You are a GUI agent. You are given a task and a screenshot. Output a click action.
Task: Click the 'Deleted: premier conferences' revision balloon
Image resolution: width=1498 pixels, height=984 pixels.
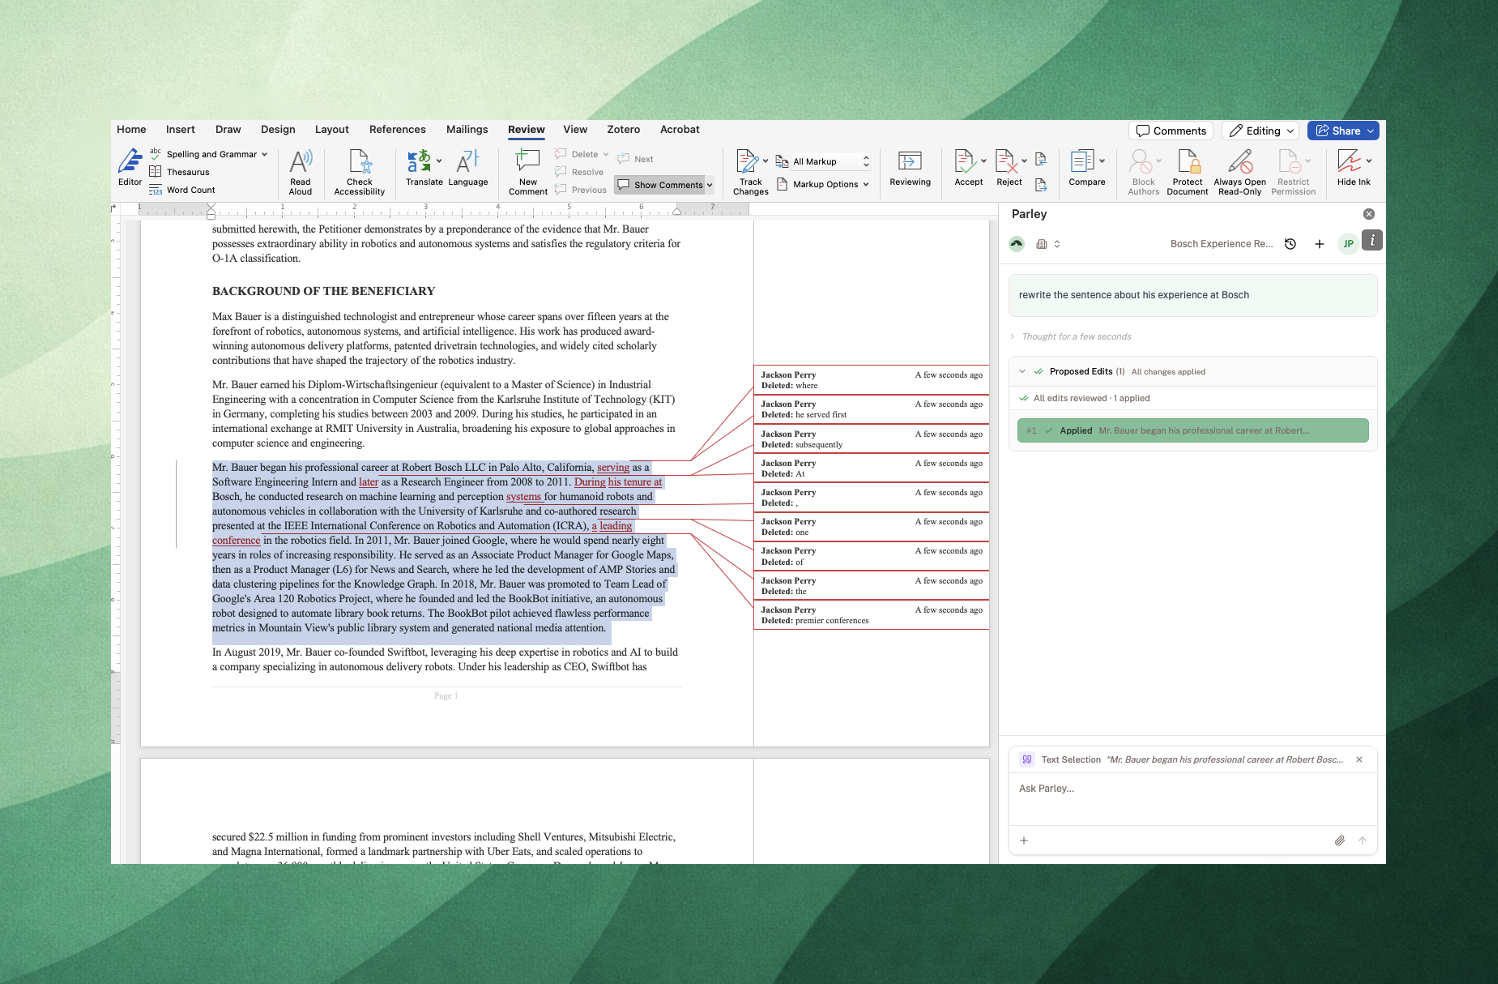pyautogui.click(x=870, y=615)
